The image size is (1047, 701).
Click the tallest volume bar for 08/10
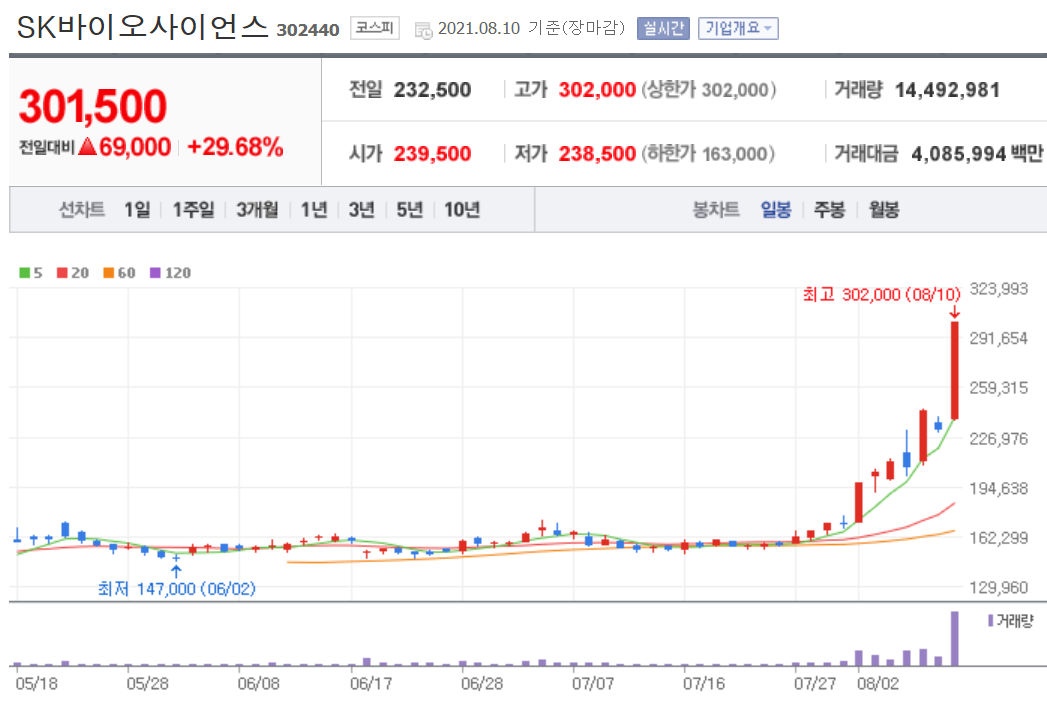point(955,638)
